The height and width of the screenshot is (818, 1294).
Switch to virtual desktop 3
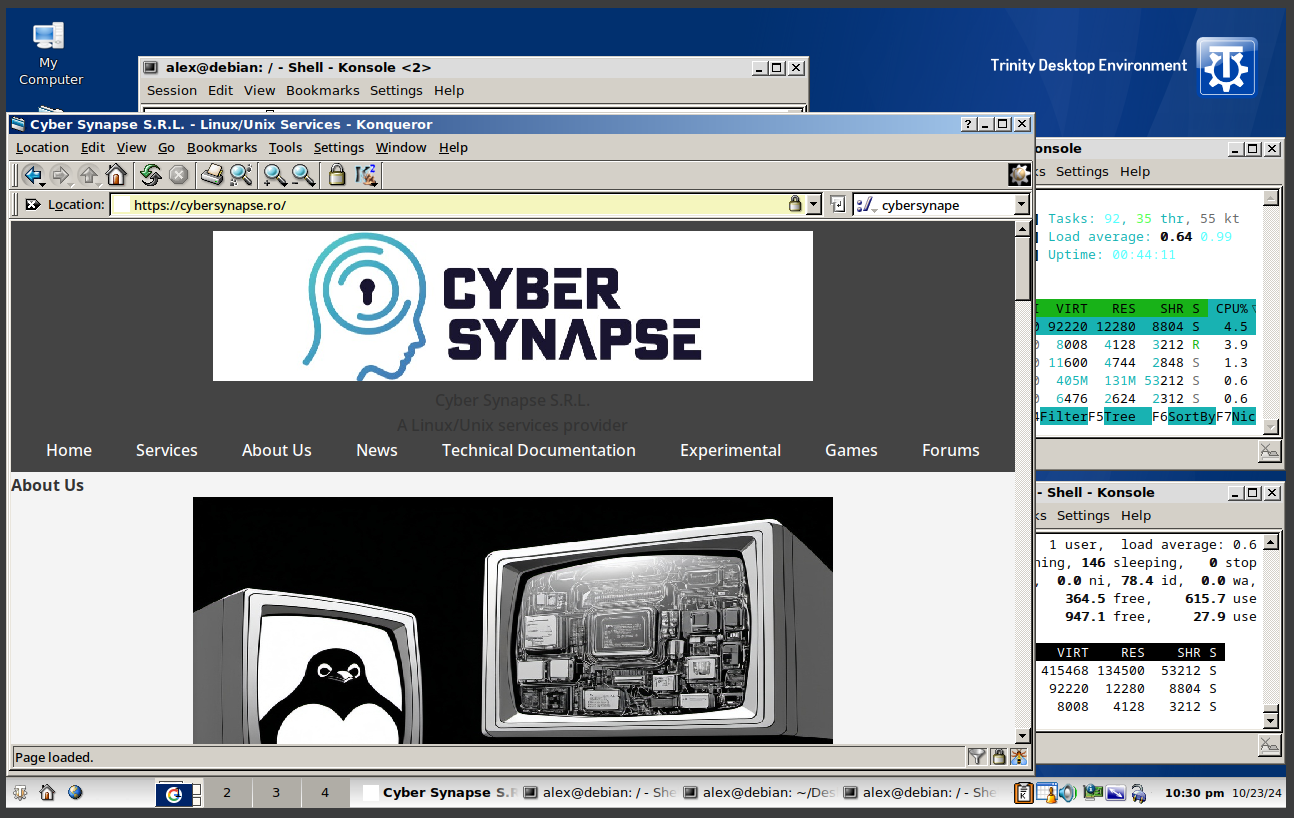tap(276, 793)
